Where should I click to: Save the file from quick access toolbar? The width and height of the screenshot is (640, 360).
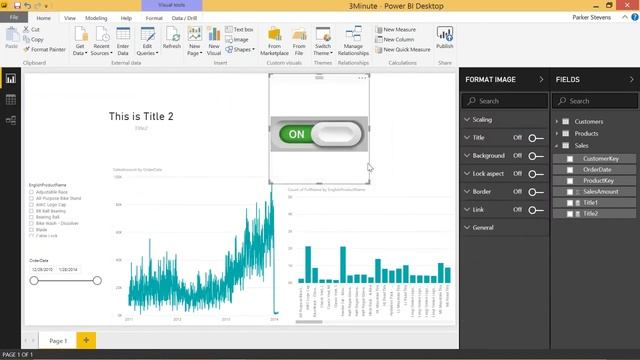point(17,6)
